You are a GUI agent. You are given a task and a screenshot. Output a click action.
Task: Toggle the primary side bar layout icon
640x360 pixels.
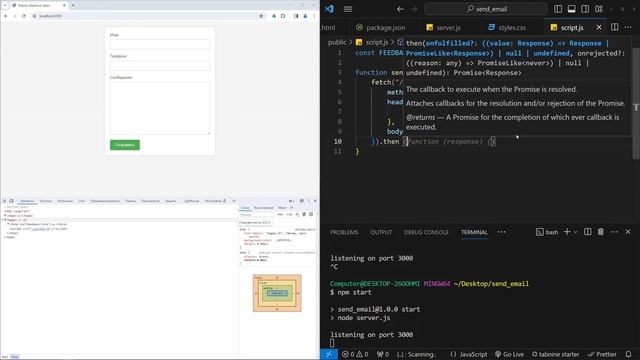coord(558,9)
